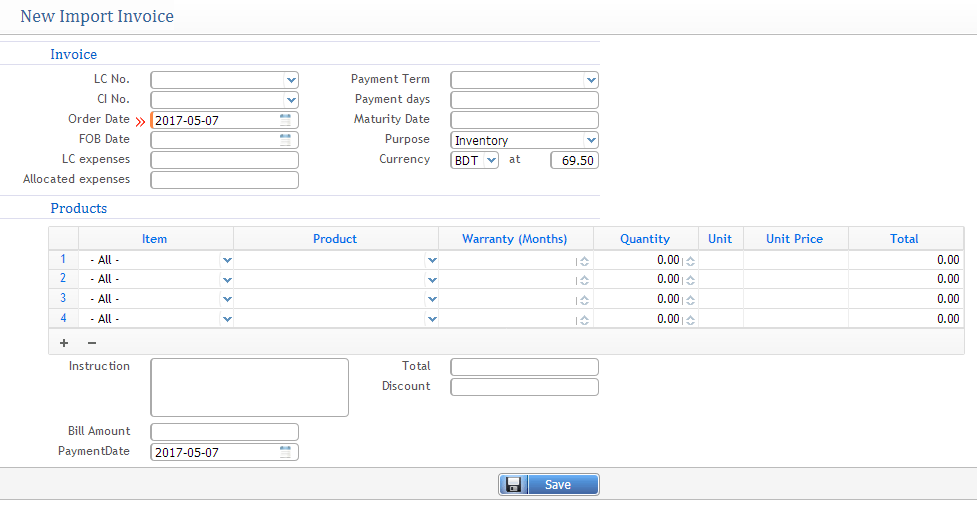Screen dimensions: 977x518
Task: Focus the Allocated expenses field
Action: (224, 180)
